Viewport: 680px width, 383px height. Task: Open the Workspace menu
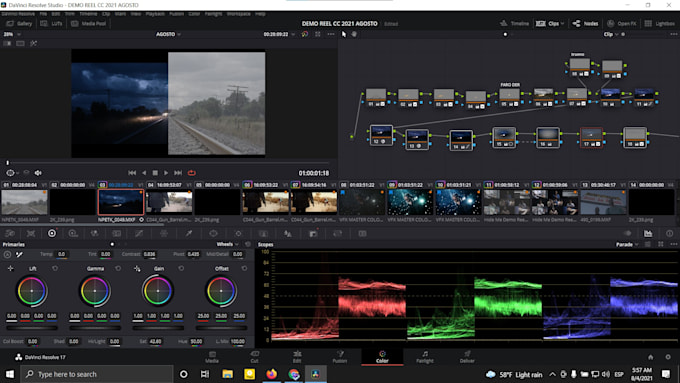(239, 14)
